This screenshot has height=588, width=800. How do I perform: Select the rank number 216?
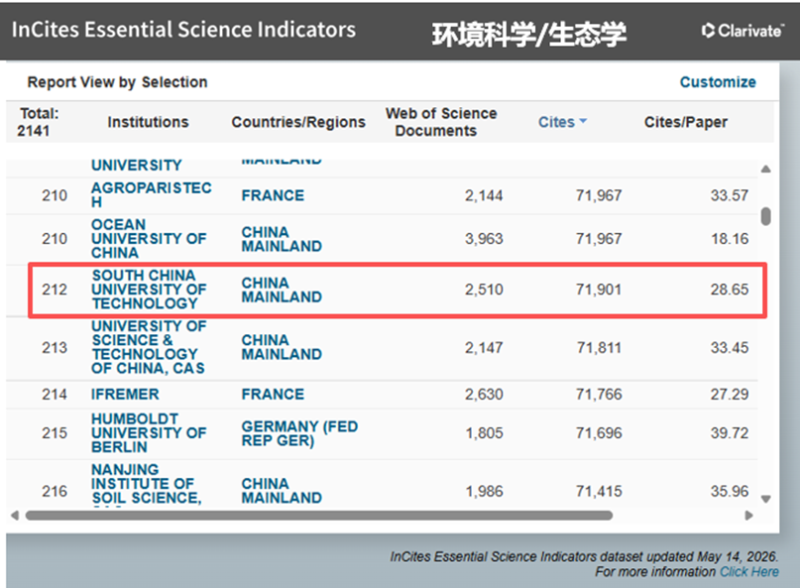point(54,491)
